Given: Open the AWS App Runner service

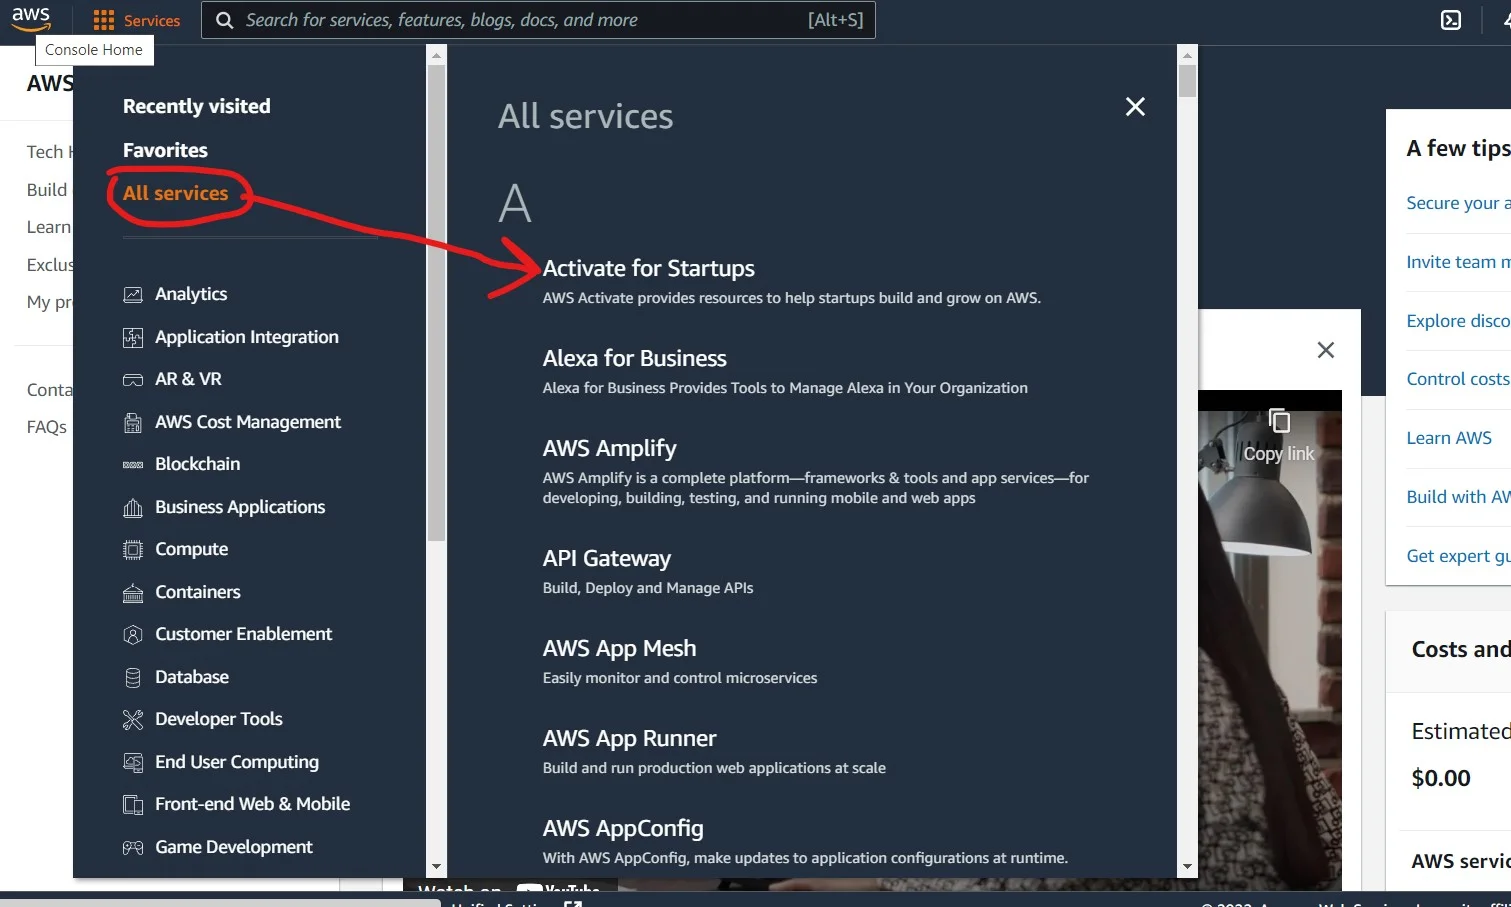Looking at the screenshot, I should 630,738.
